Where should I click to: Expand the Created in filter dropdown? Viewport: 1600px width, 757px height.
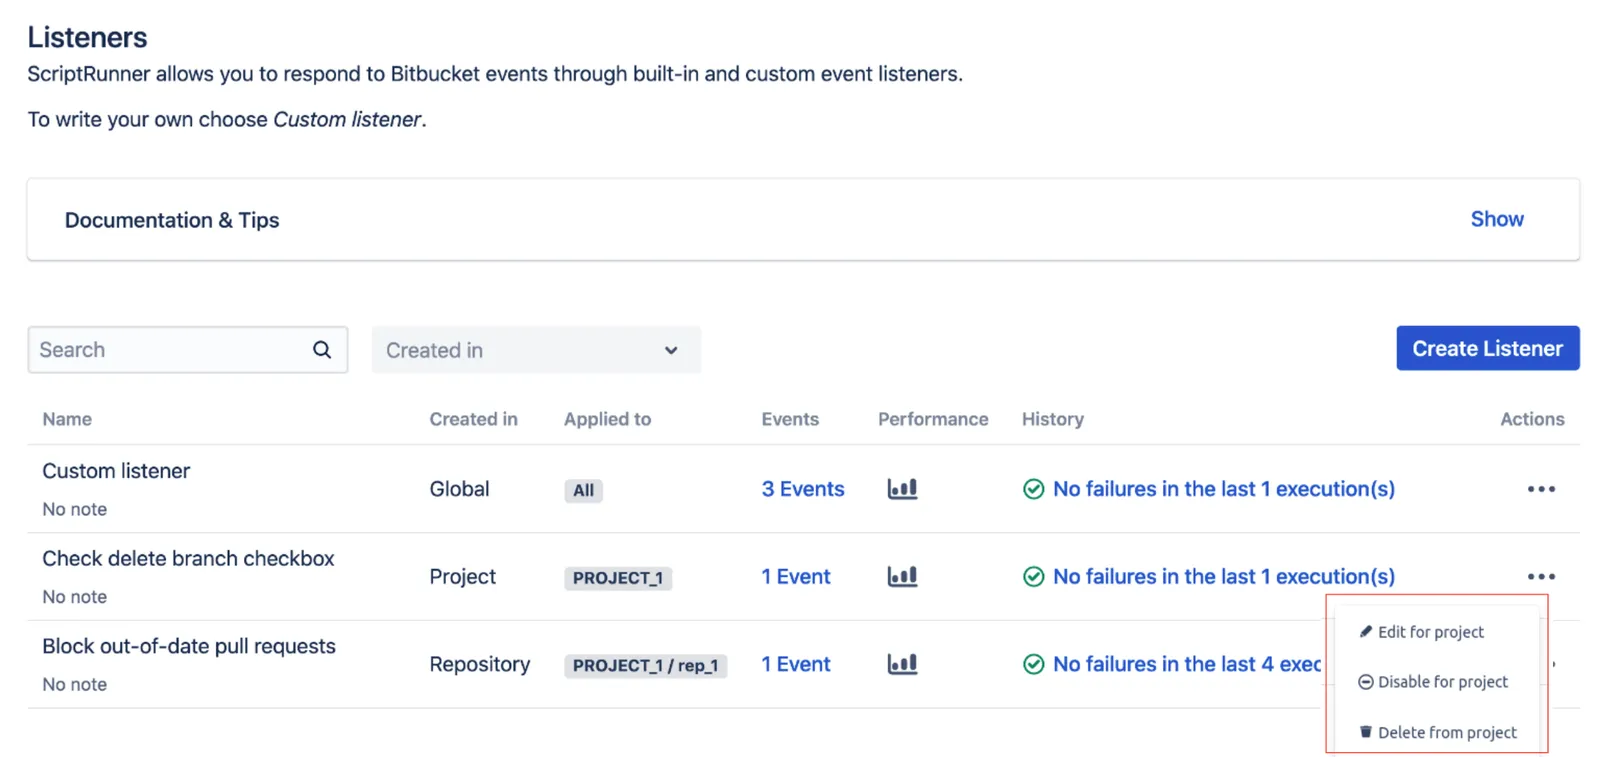click(x=536, y=350)
